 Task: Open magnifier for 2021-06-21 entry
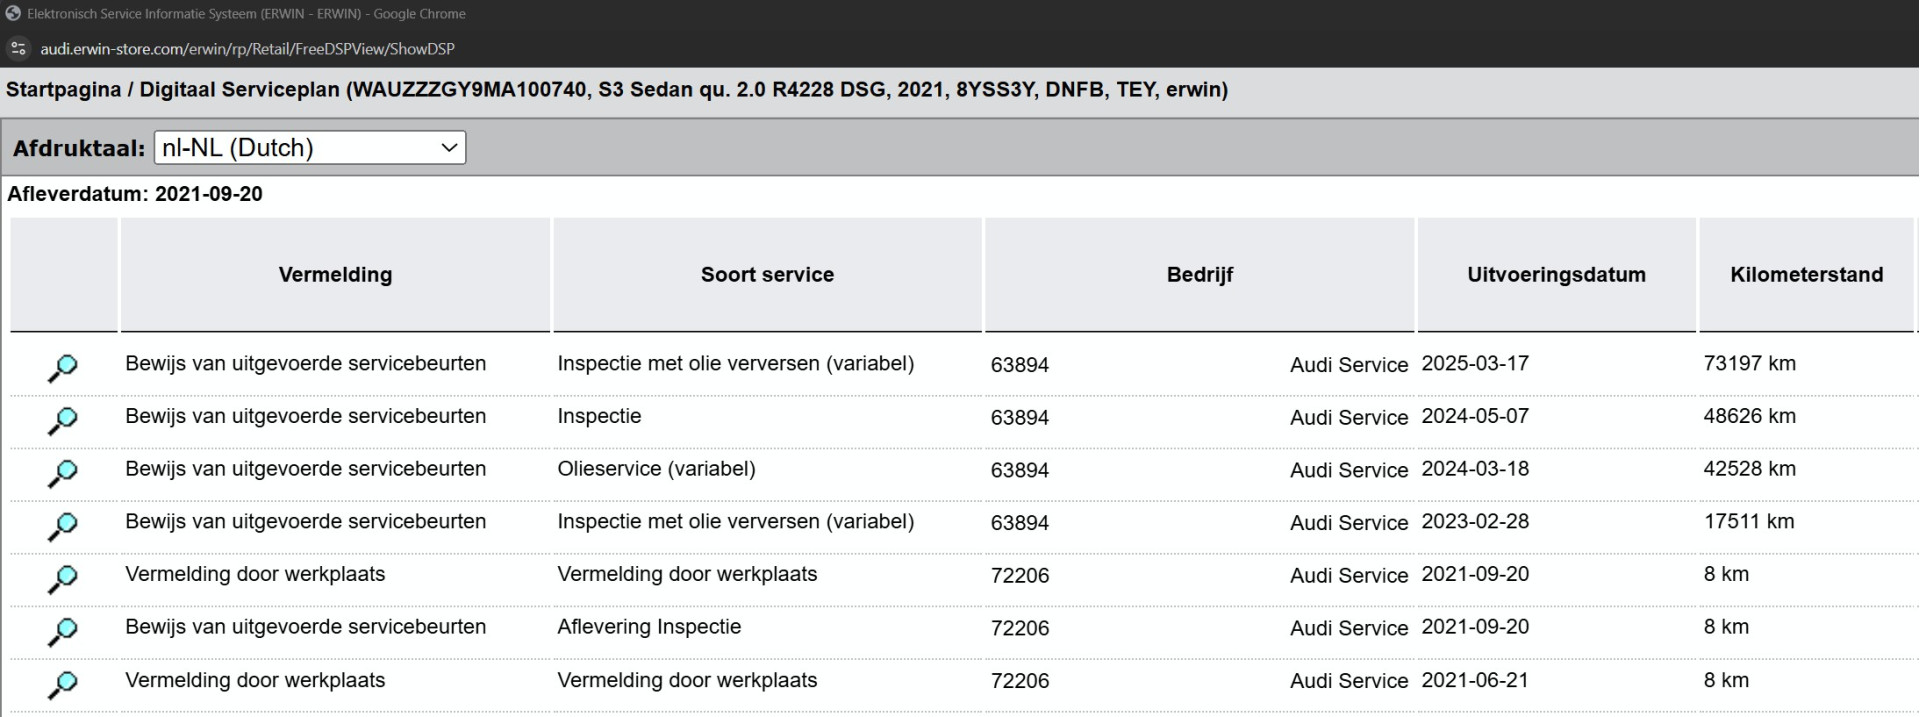tap(62, 685)
